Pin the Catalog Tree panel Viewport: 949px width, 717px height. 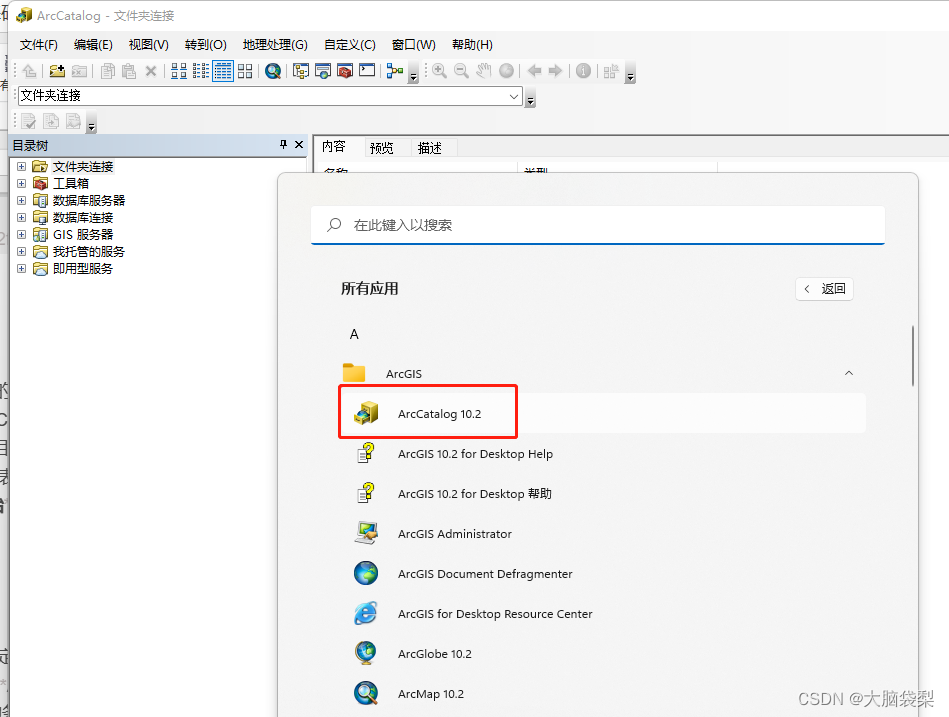point(283,145)
